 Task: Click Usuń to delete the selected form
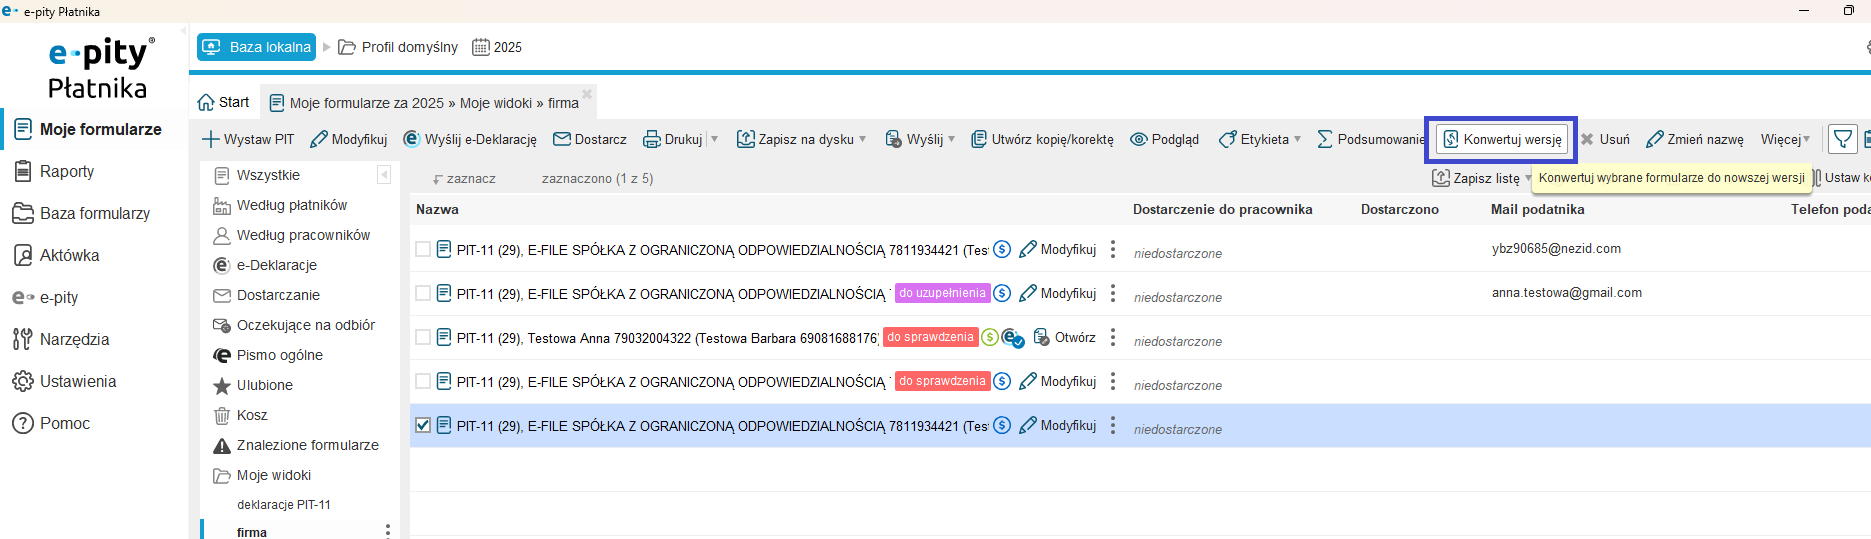[x=1605, y=139]
